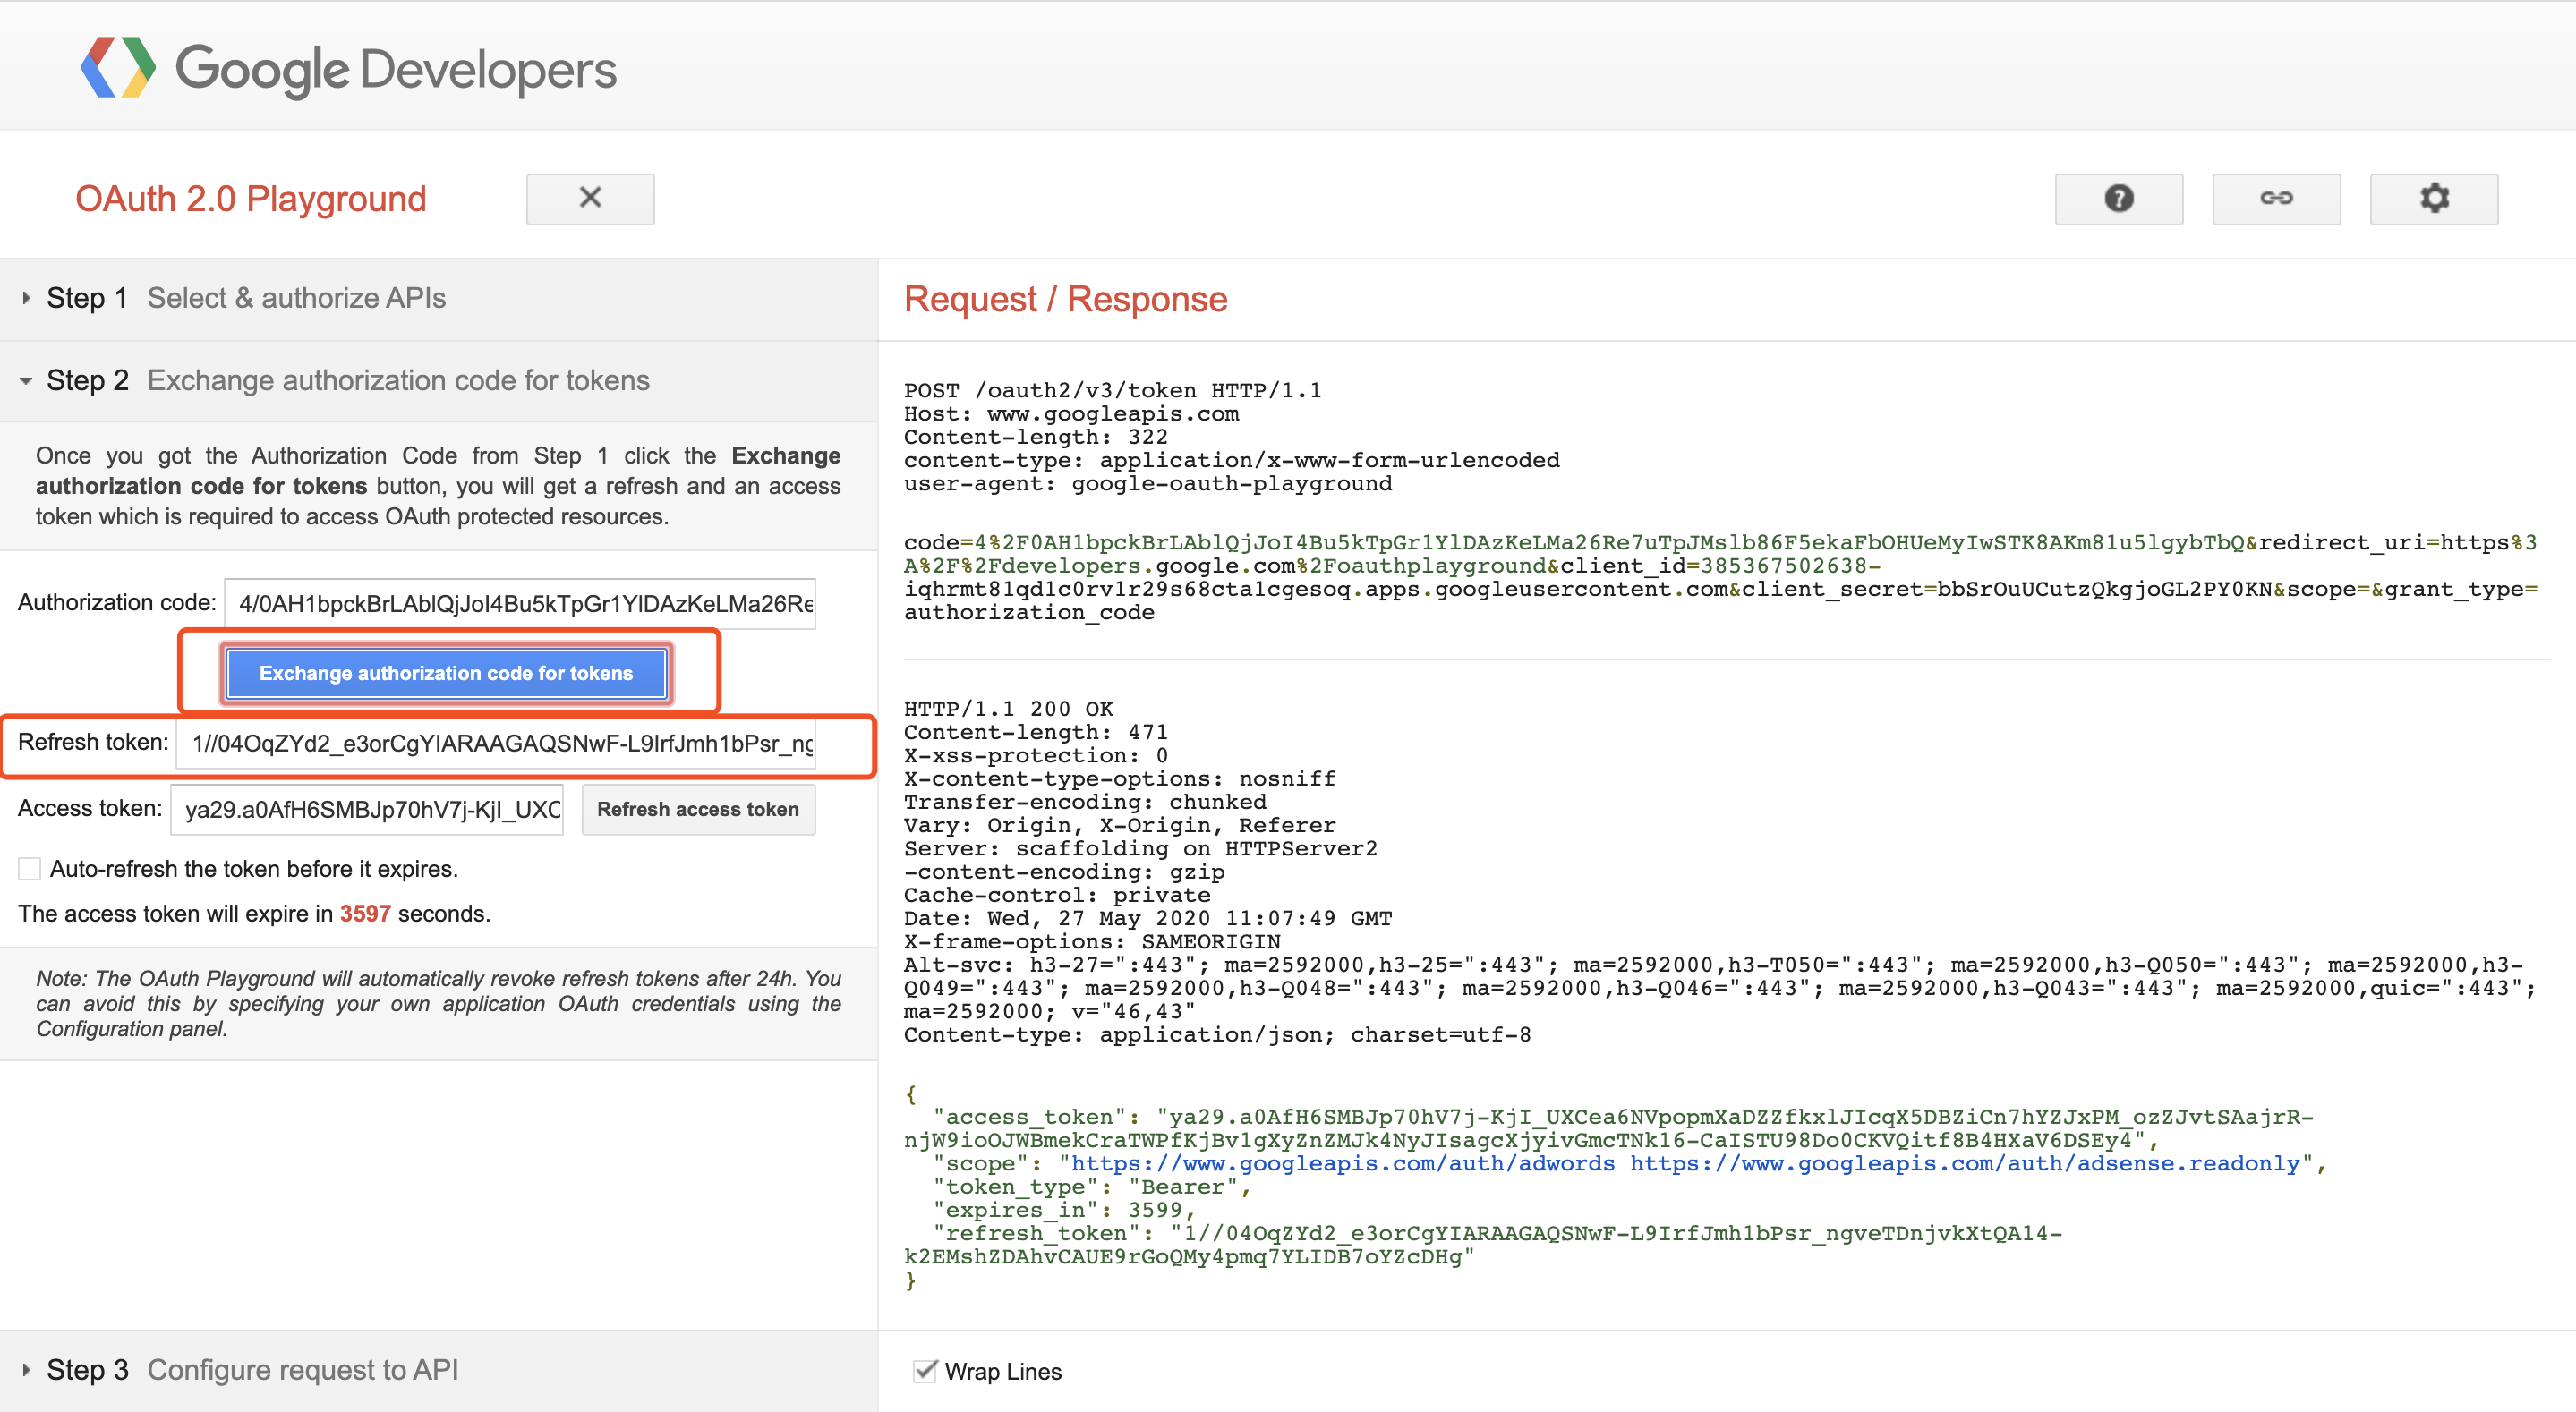Click the Request / Response heading
Image resolution: width=2576 pixels, height=1412 pixels.
tap(1065, 298)
